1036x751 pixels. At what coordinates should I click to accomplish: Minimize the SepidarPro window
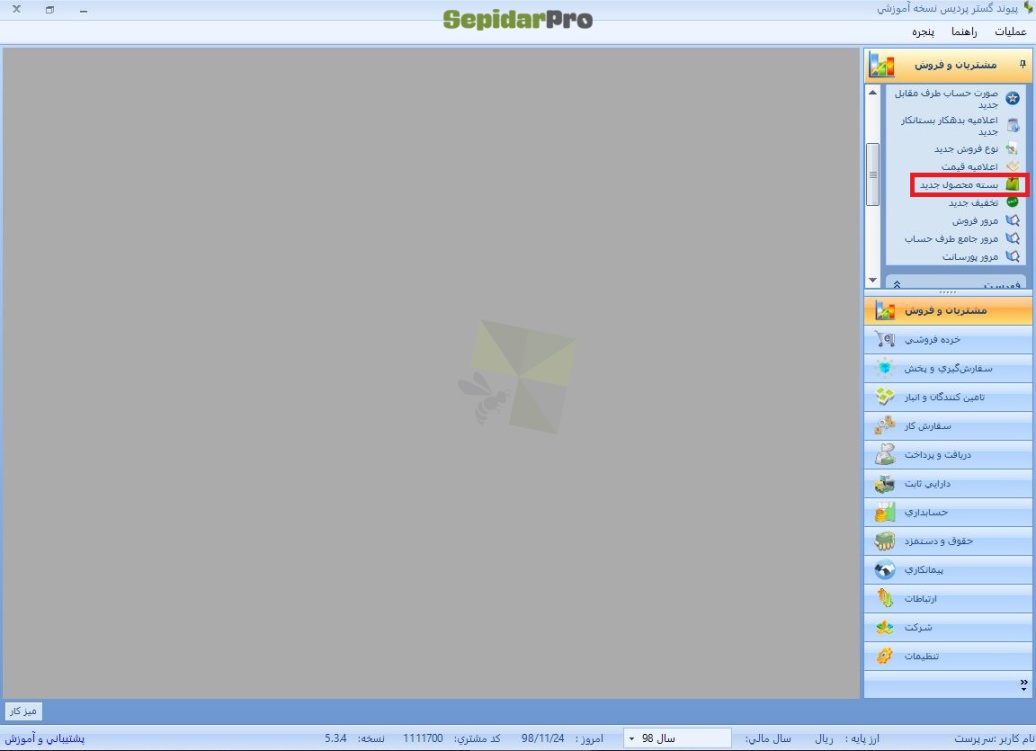pyautogui.click(x=83, y=11)
